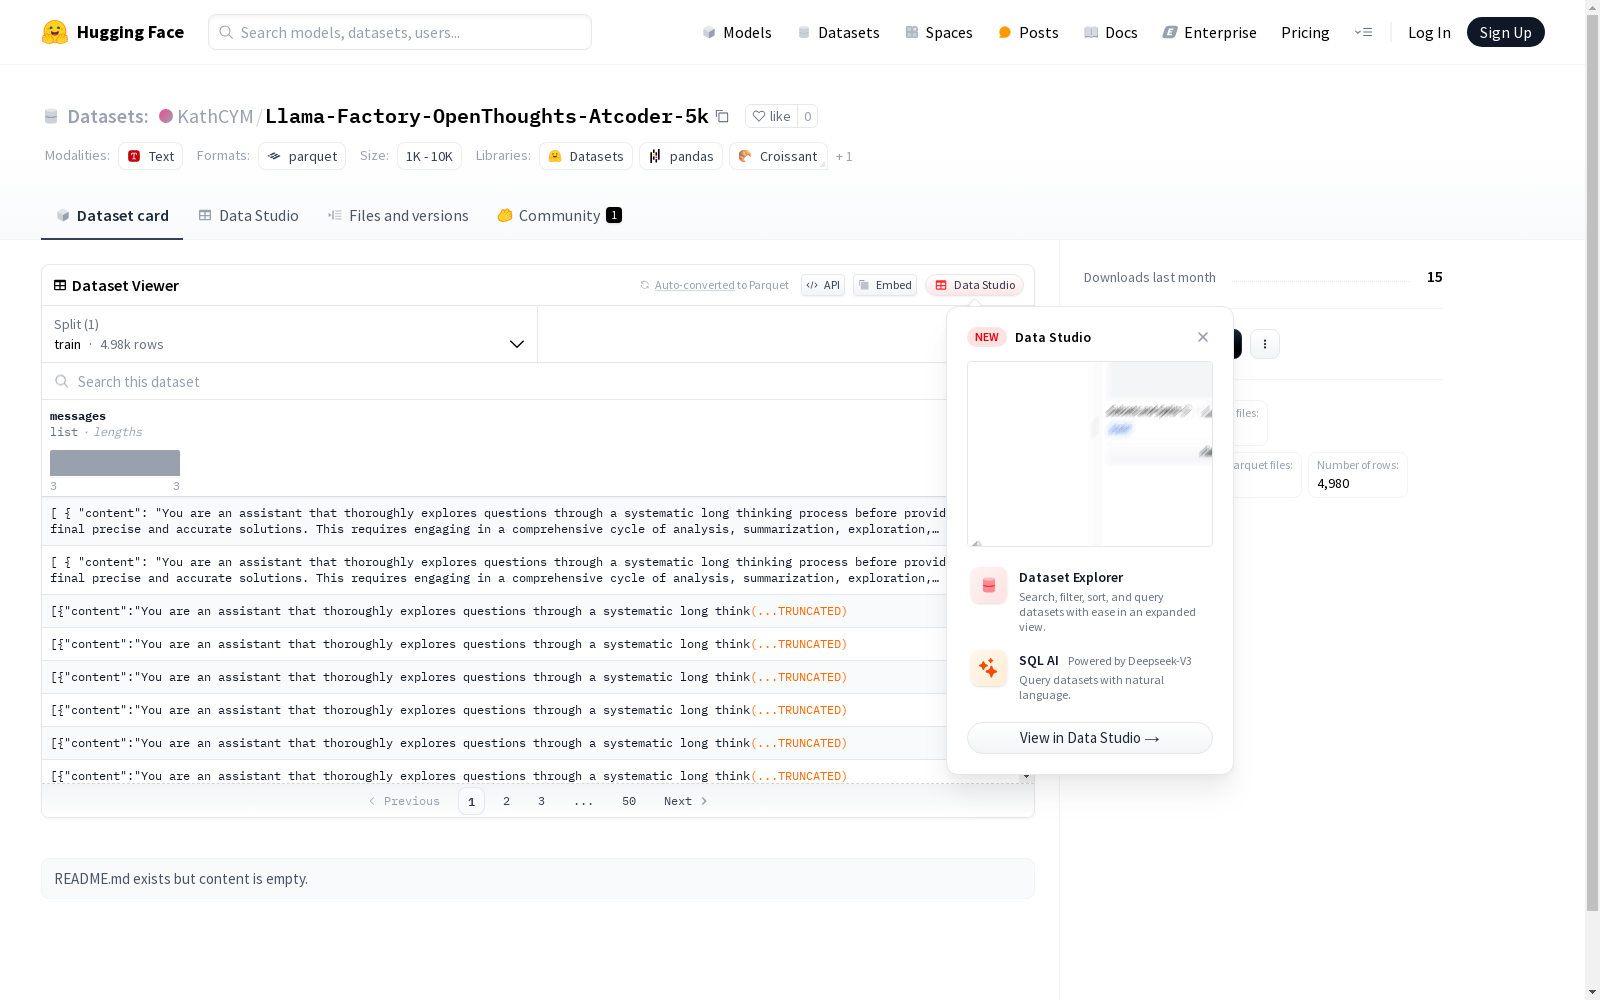
Task: Go to Models page
Action: (737, 32)
